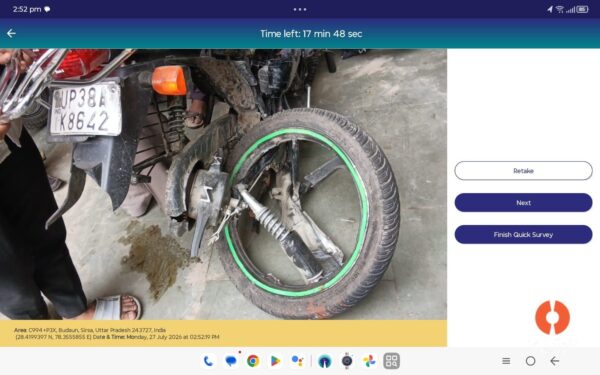
Task: Tap the chat bubble notification icon in status bar
Action: tap(47, 9)
